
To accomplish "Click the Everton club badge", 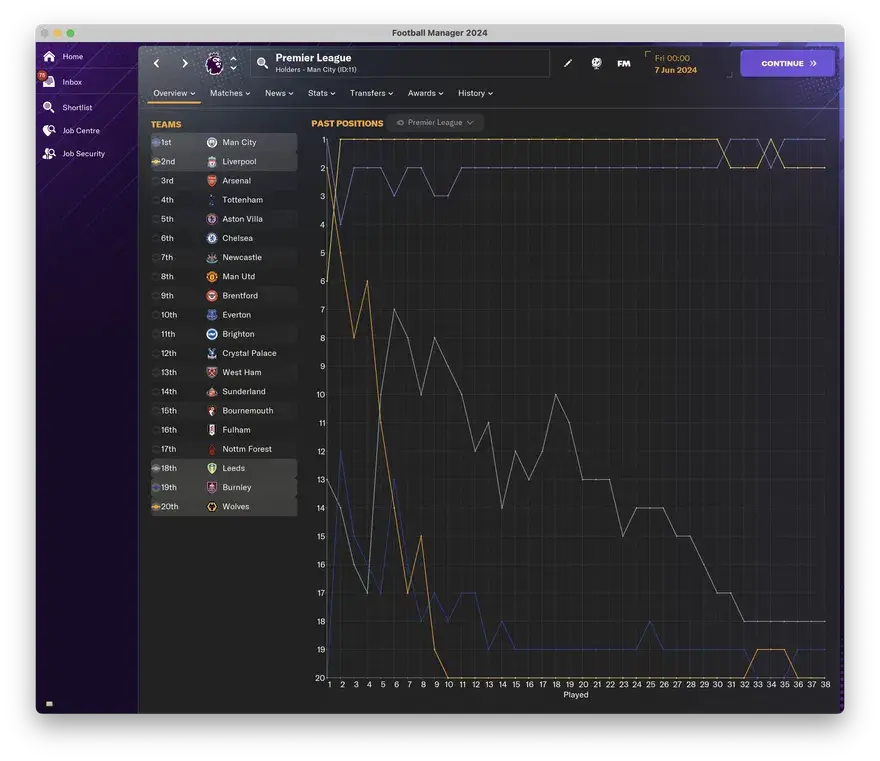I will pos(212,315).
